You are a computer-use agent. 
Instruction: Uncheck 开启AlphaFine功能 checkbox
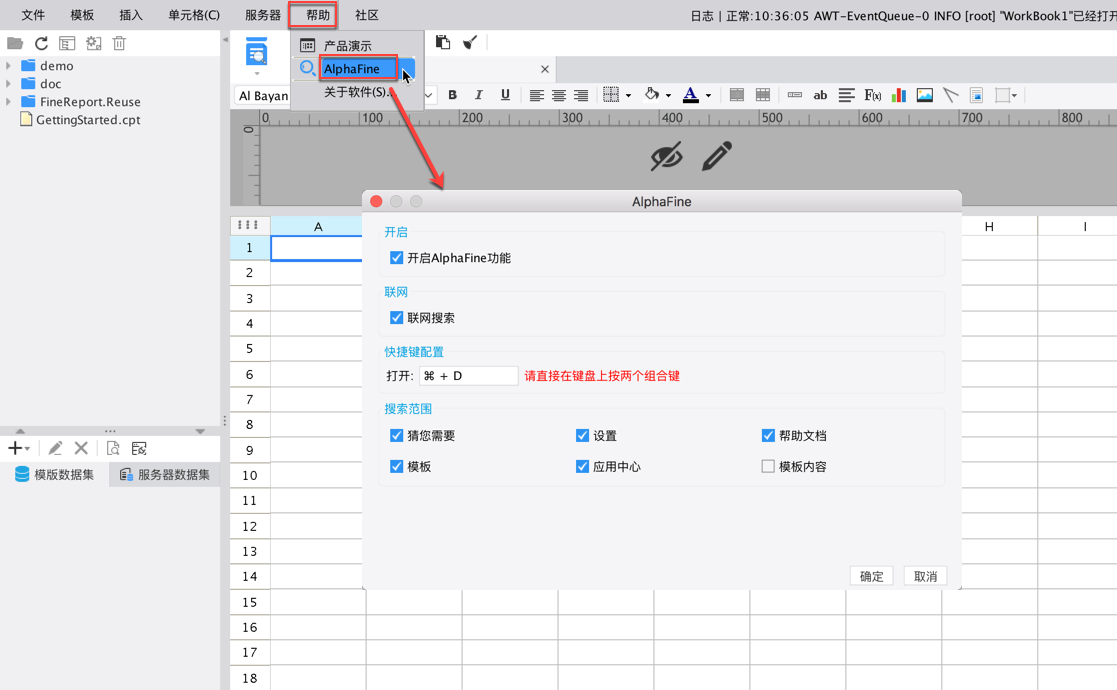[397, 258]
